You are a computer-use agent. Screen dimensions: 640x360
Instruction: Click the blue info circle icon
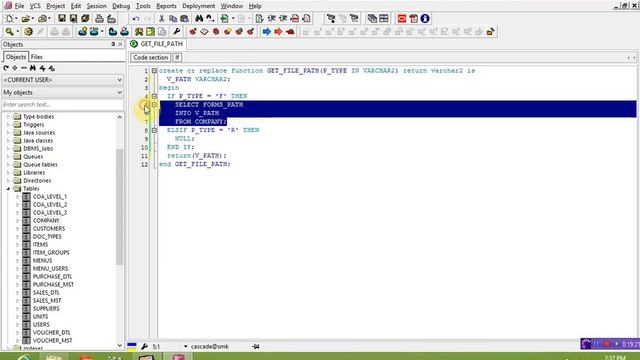(425, 18)
